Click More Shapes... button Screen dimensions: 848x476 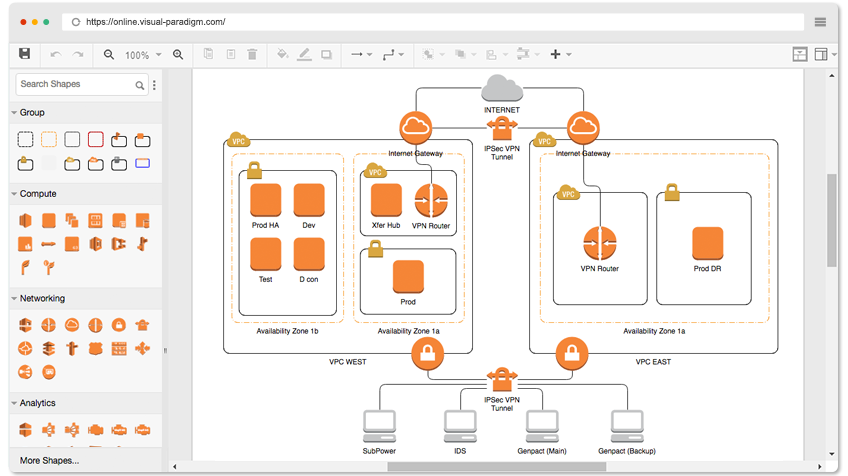tap(49, 460)
